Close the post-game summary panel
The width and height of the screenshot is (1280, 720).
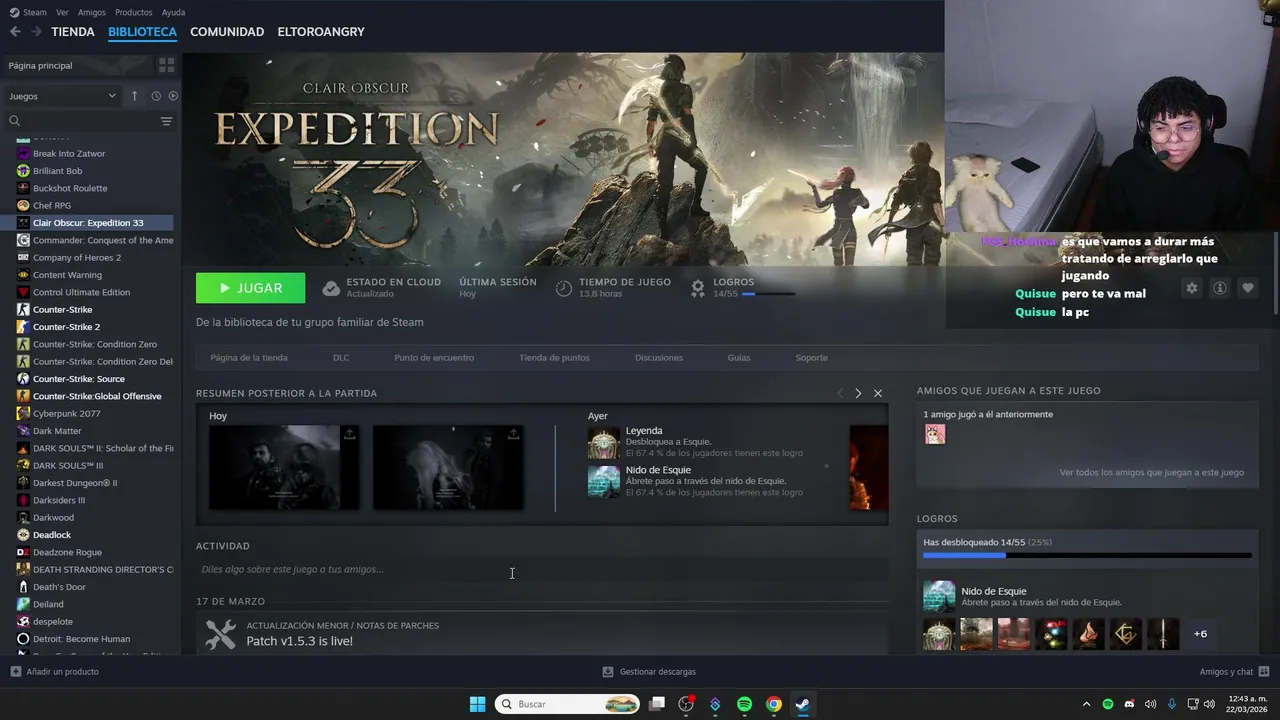(x=878, y=393)
